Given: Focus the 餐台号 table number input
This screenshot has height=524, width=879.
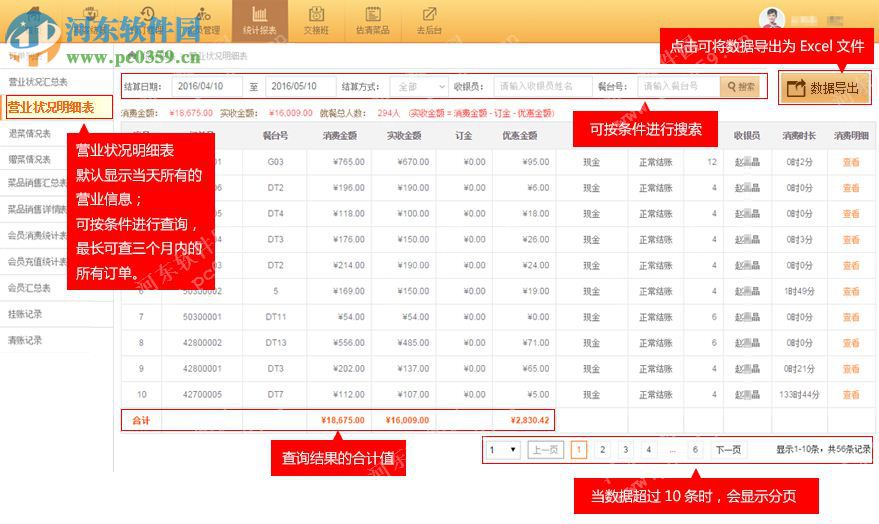Looking at the screenshot, I should [679, 86].
